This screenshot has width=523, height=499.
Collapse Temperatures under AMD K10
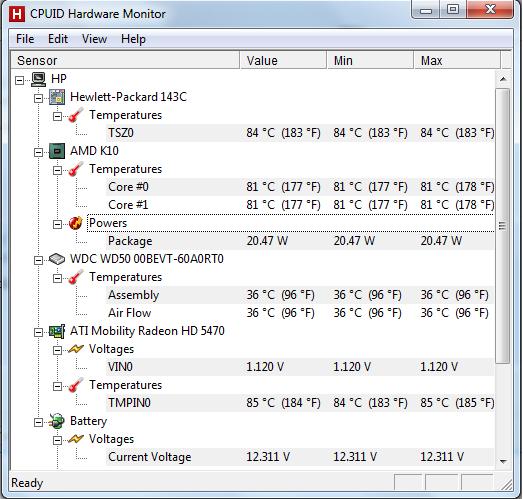58,170
